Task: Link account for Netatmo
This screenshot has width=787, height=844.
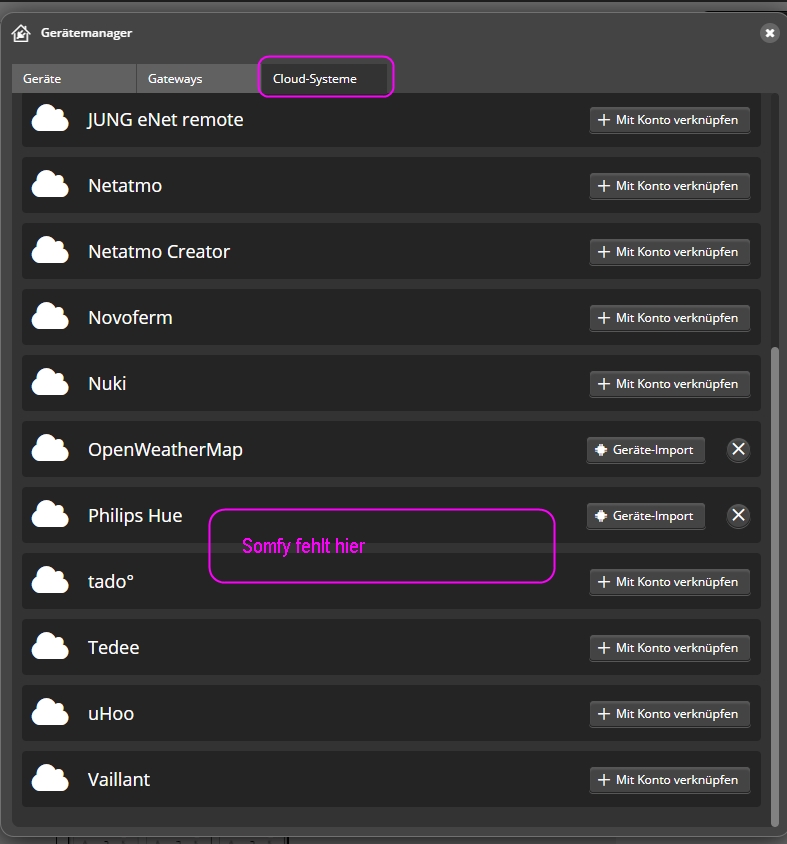Action: 670,186
